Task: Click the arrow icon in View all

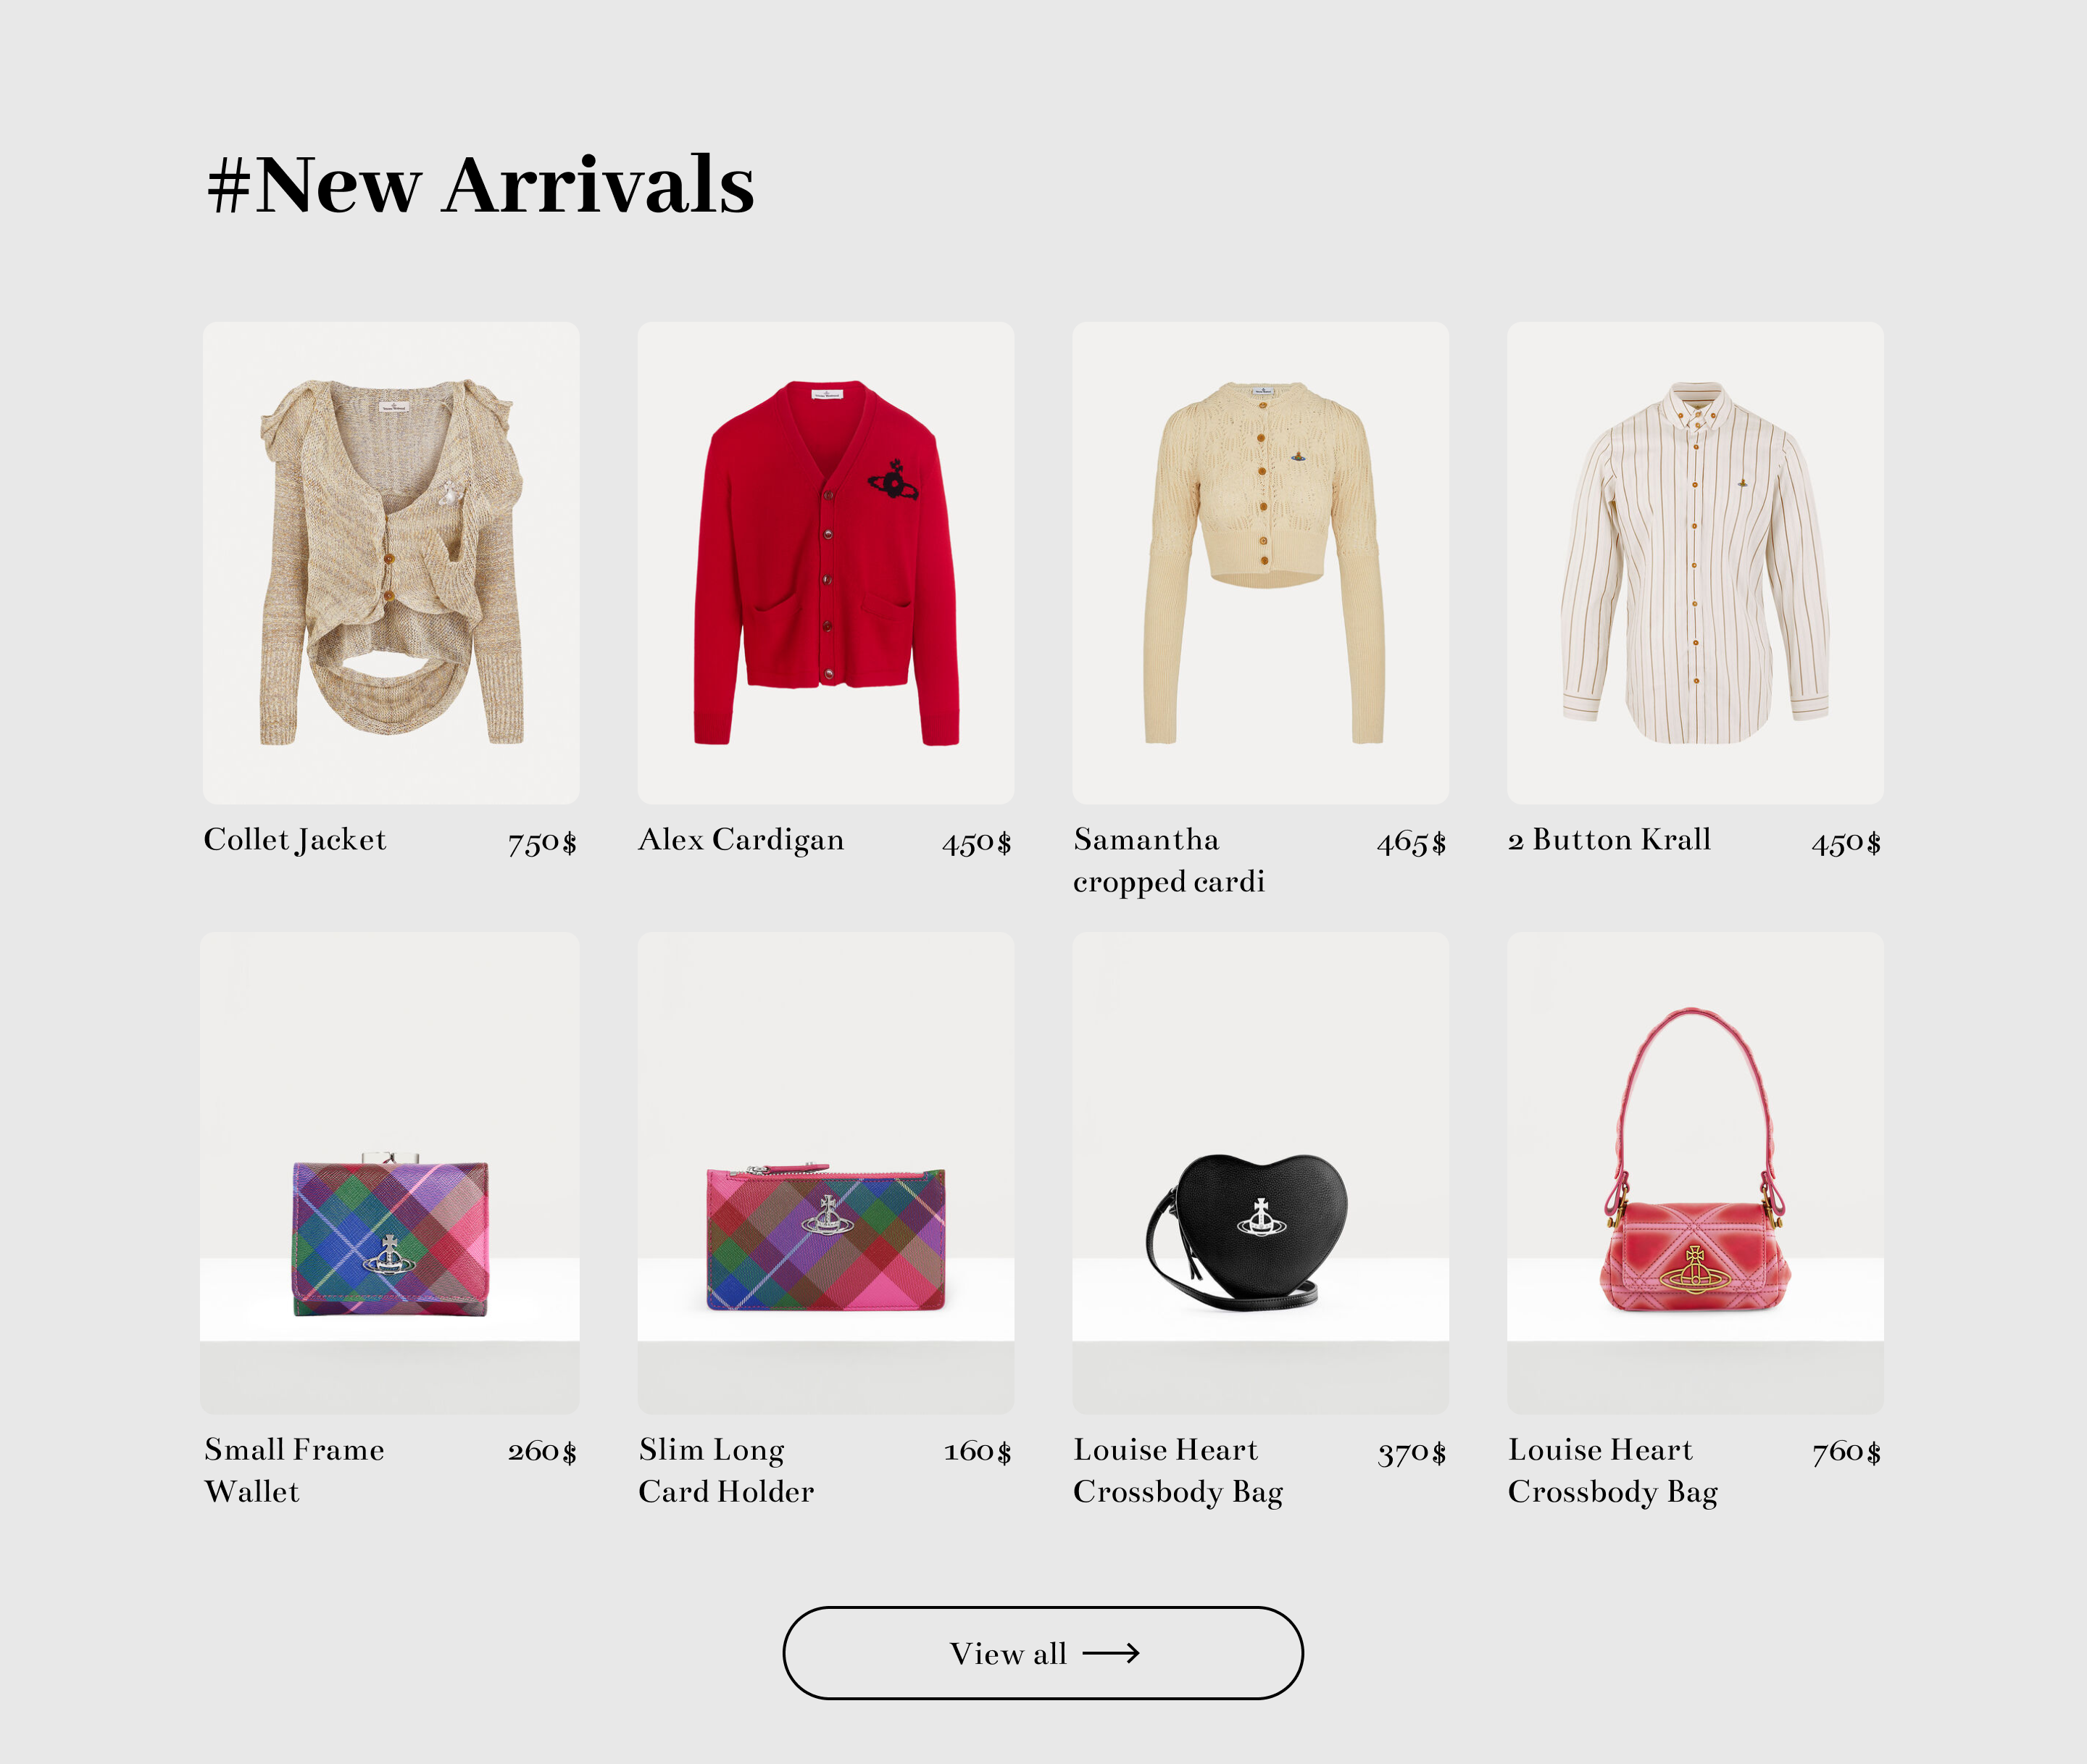Action: tap(1111, 1653)
